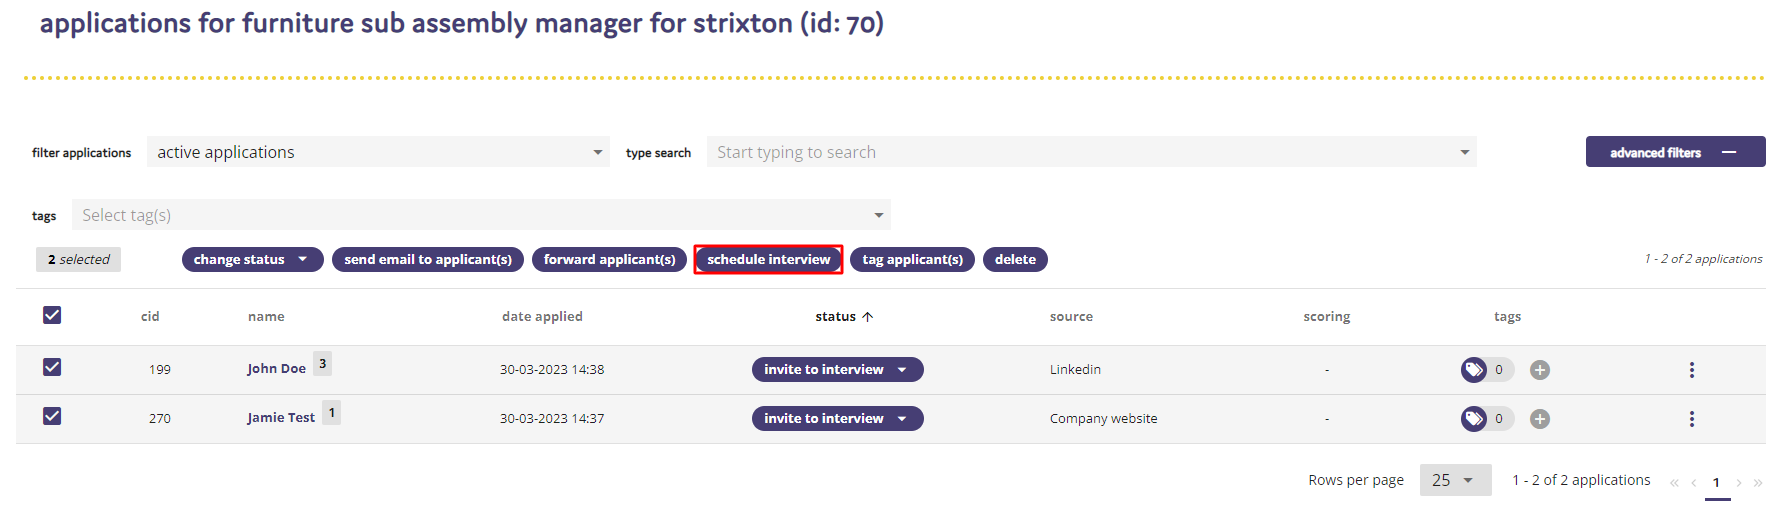Collapse the advanced filters panel
This screenshot has width=1786, height=531.
pos(1675,152)
